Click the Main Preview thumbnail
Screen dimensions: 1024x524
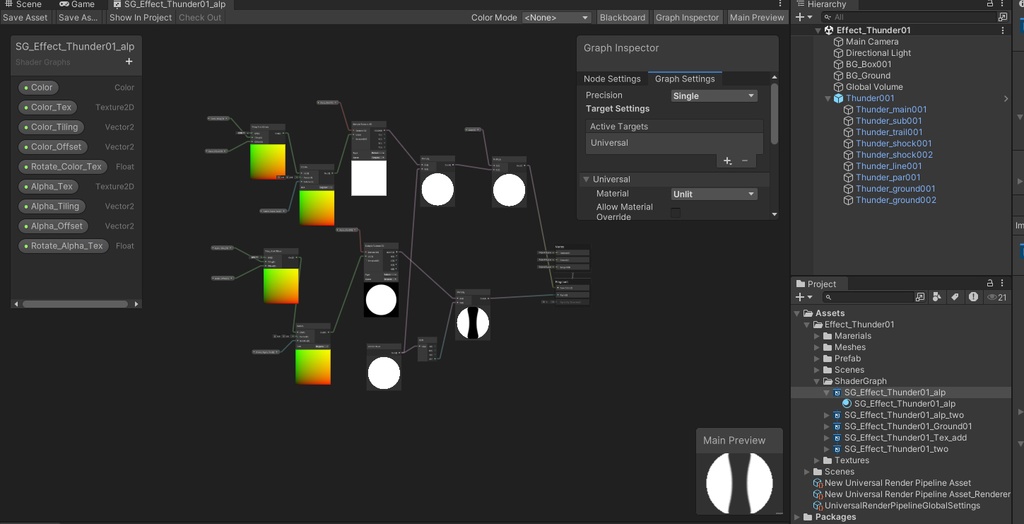pos(739,483)
